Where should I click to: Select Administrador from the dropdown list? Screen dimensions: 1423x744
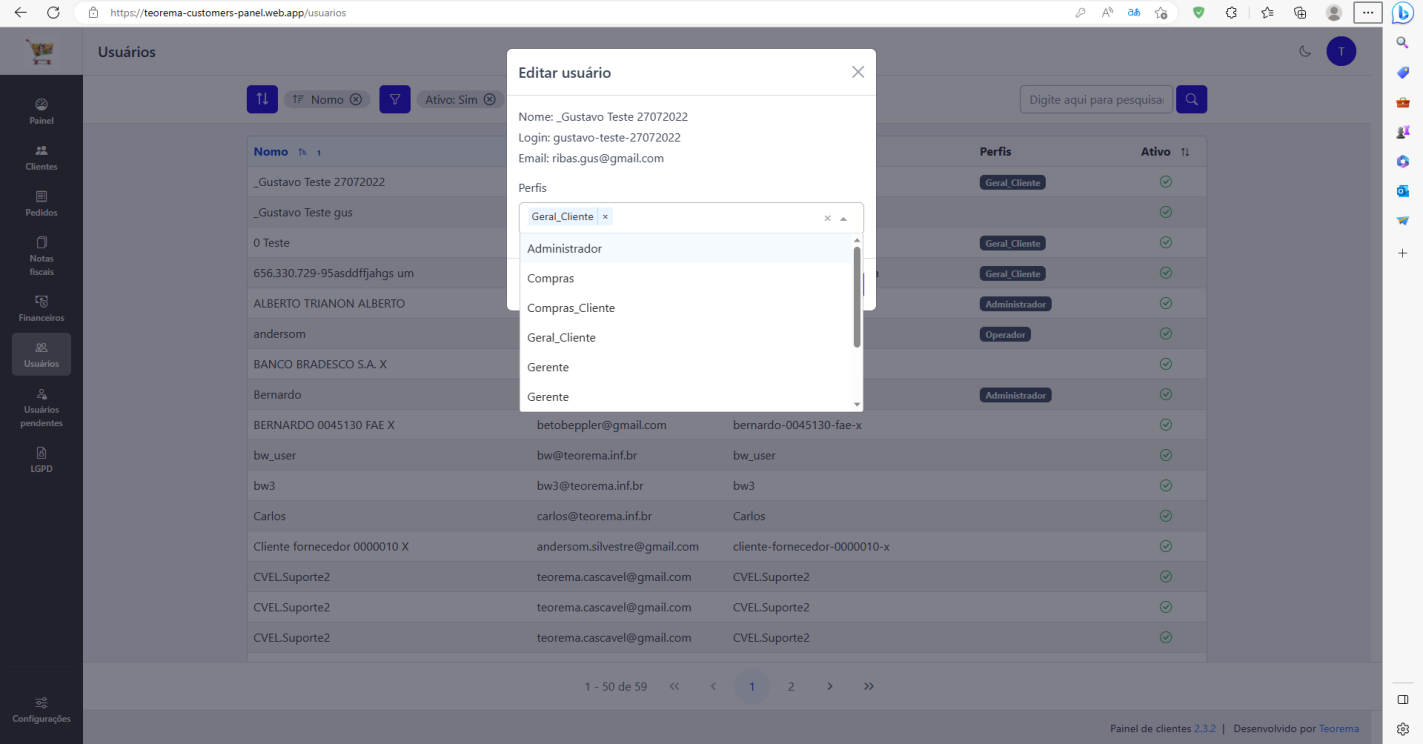tap(686, 248)
